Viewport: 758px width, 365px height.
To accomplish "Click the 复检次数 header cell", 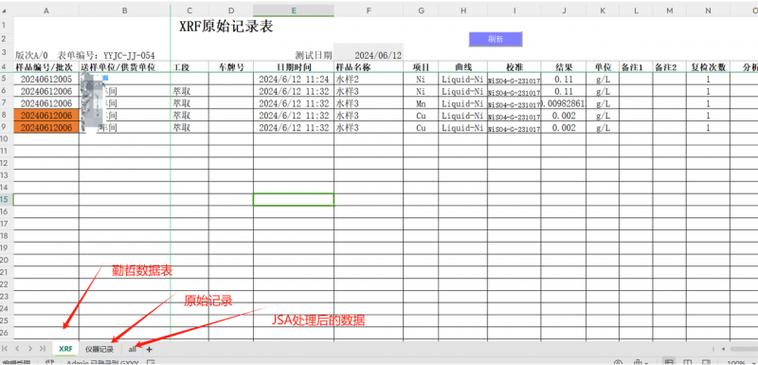I will pyautogui.click(x=708, y=67).
